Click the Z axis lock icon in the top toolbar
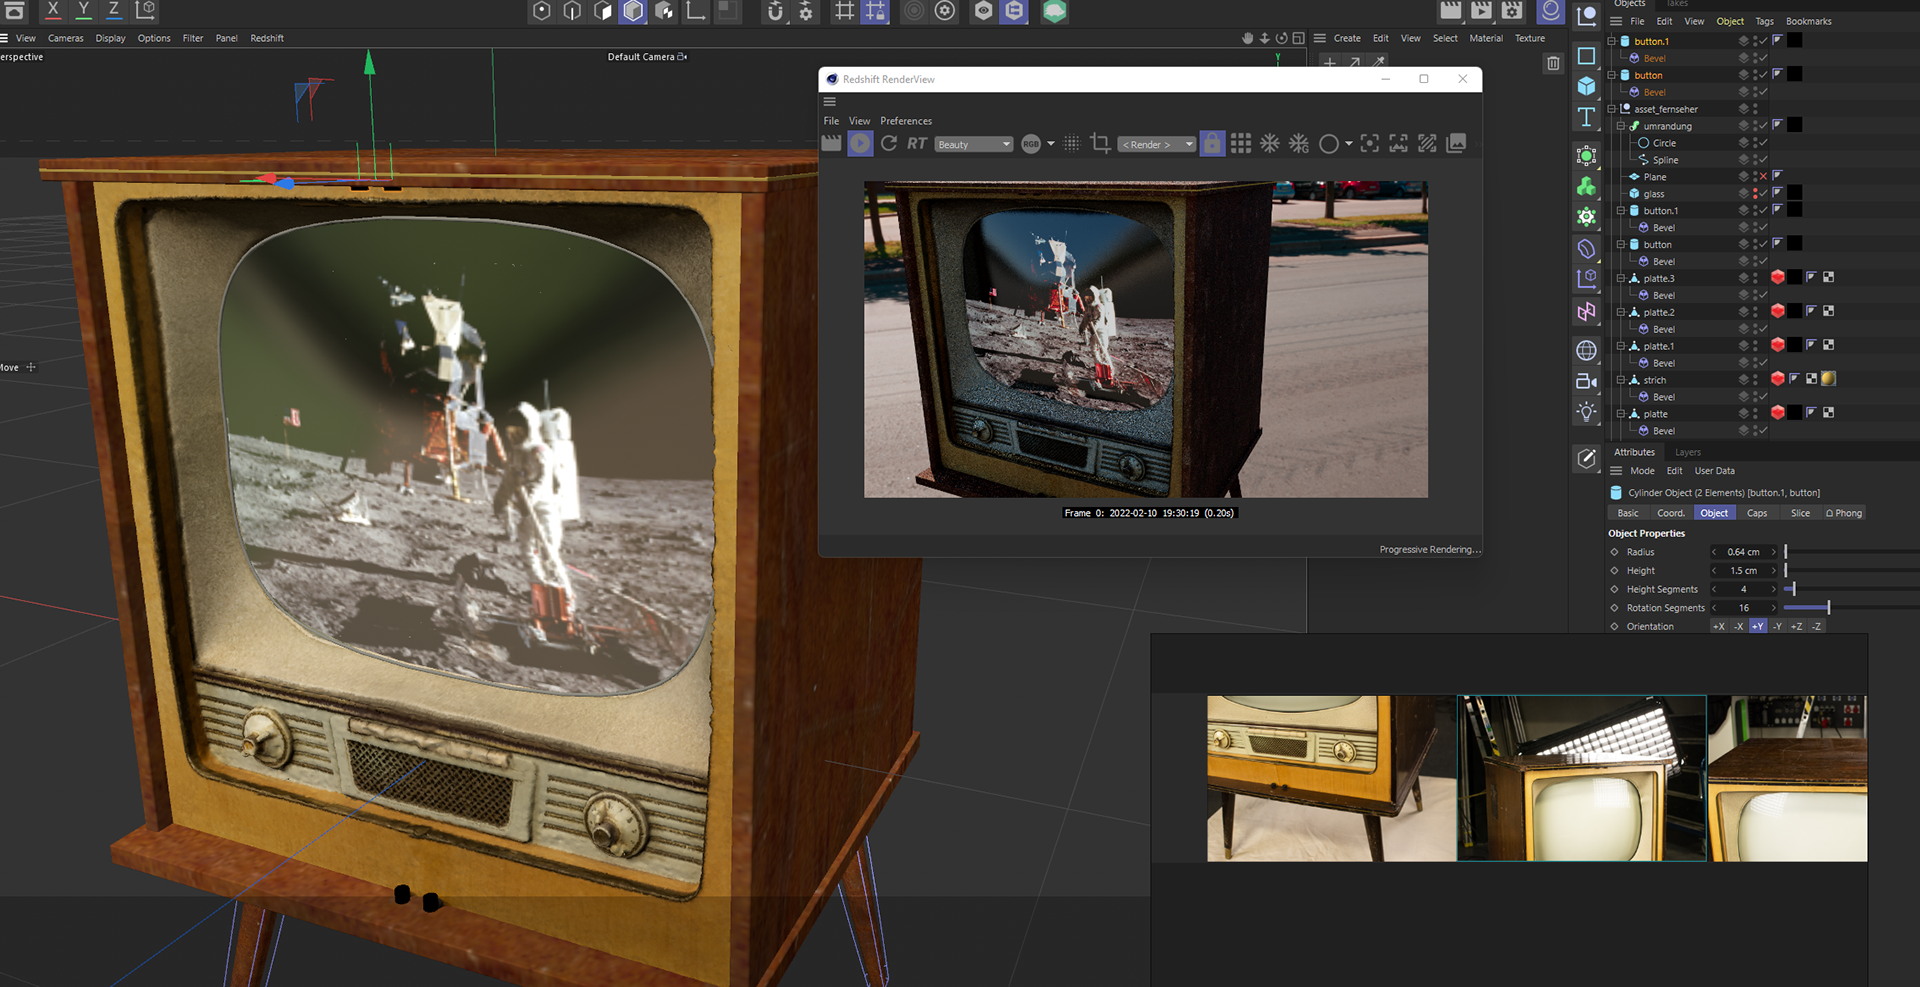 click(x=114, y=10)
